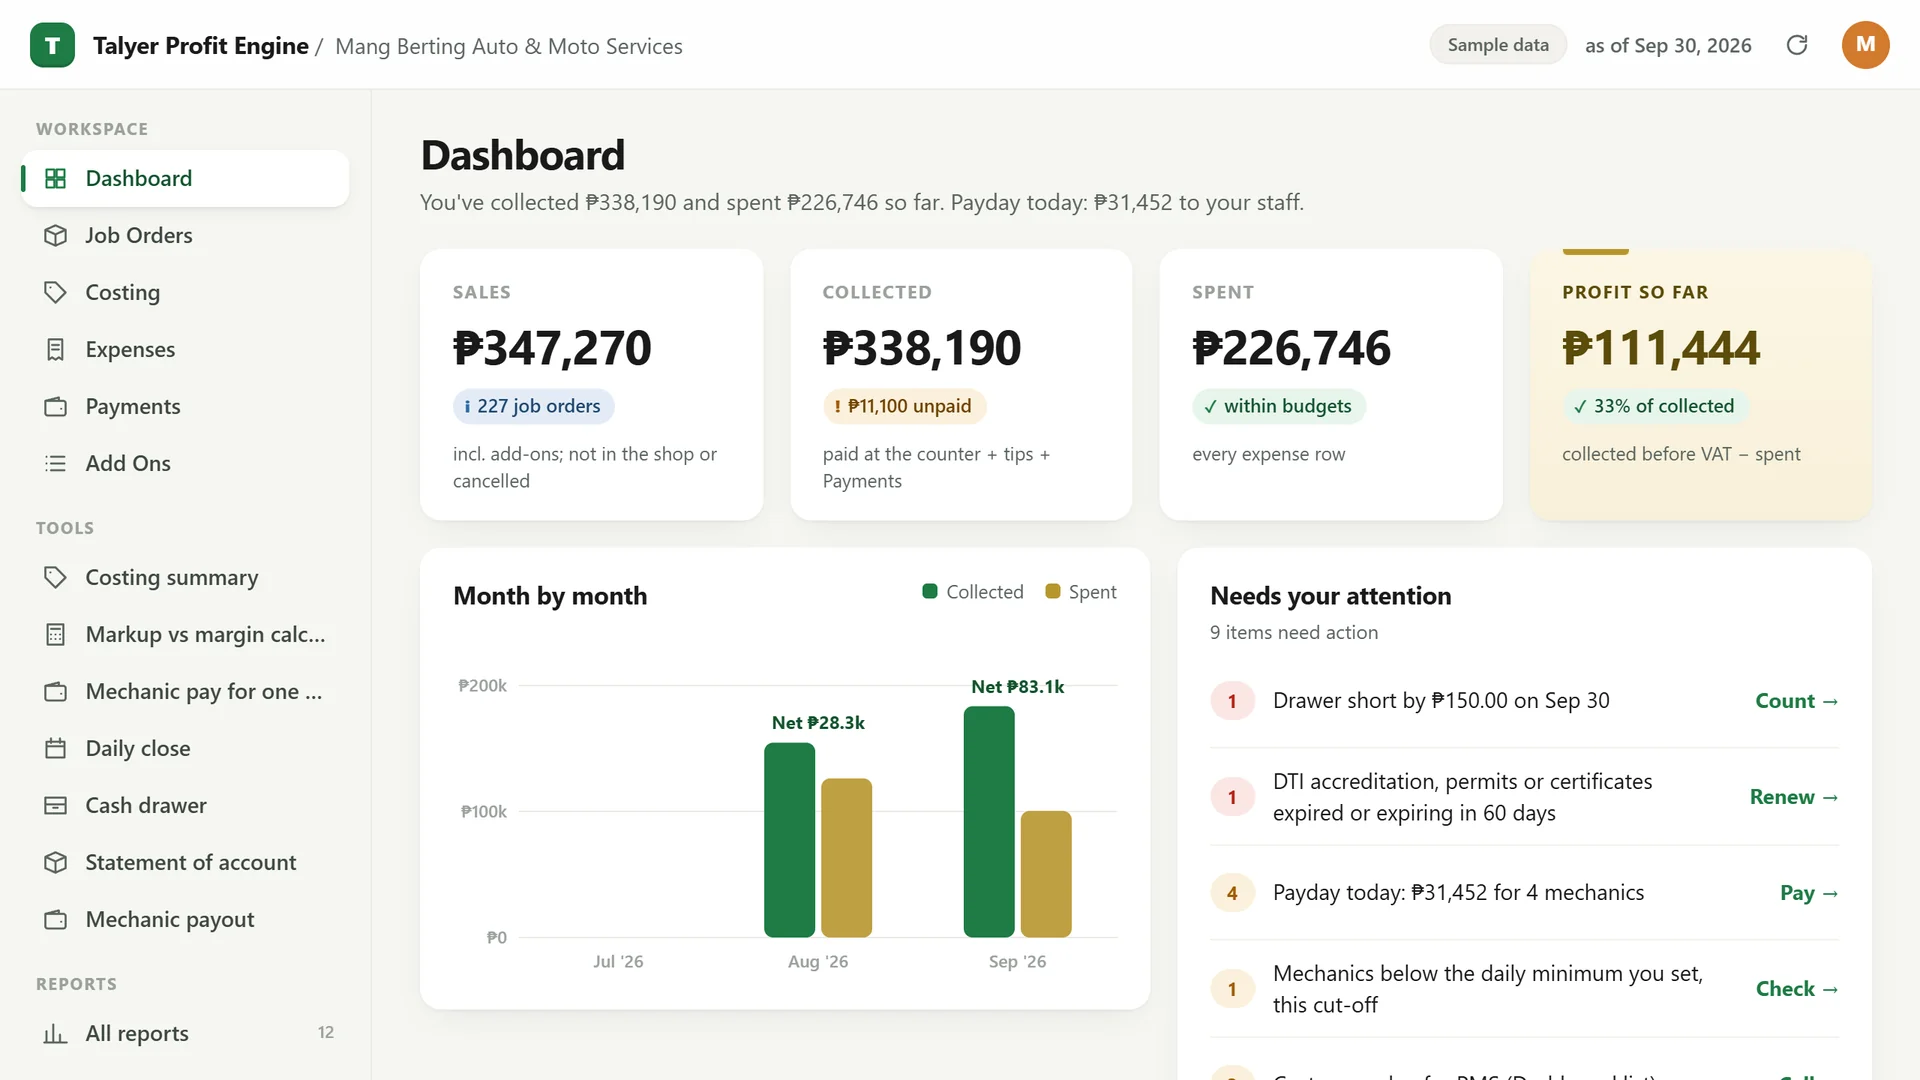Image resolution: width=1920 pixels, height=1080 pixels.
Task: Click the Dashboard grid icon in sidebar
Action: click(x=56, y=178)
